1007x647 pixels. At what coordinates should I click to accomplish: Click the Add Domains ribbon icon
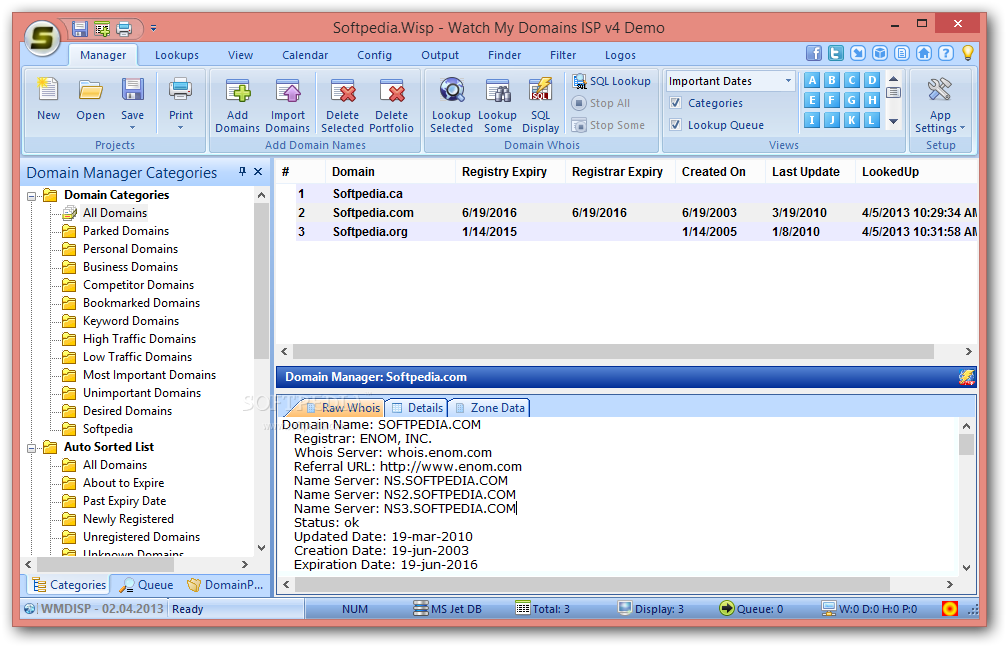point(237,105)
